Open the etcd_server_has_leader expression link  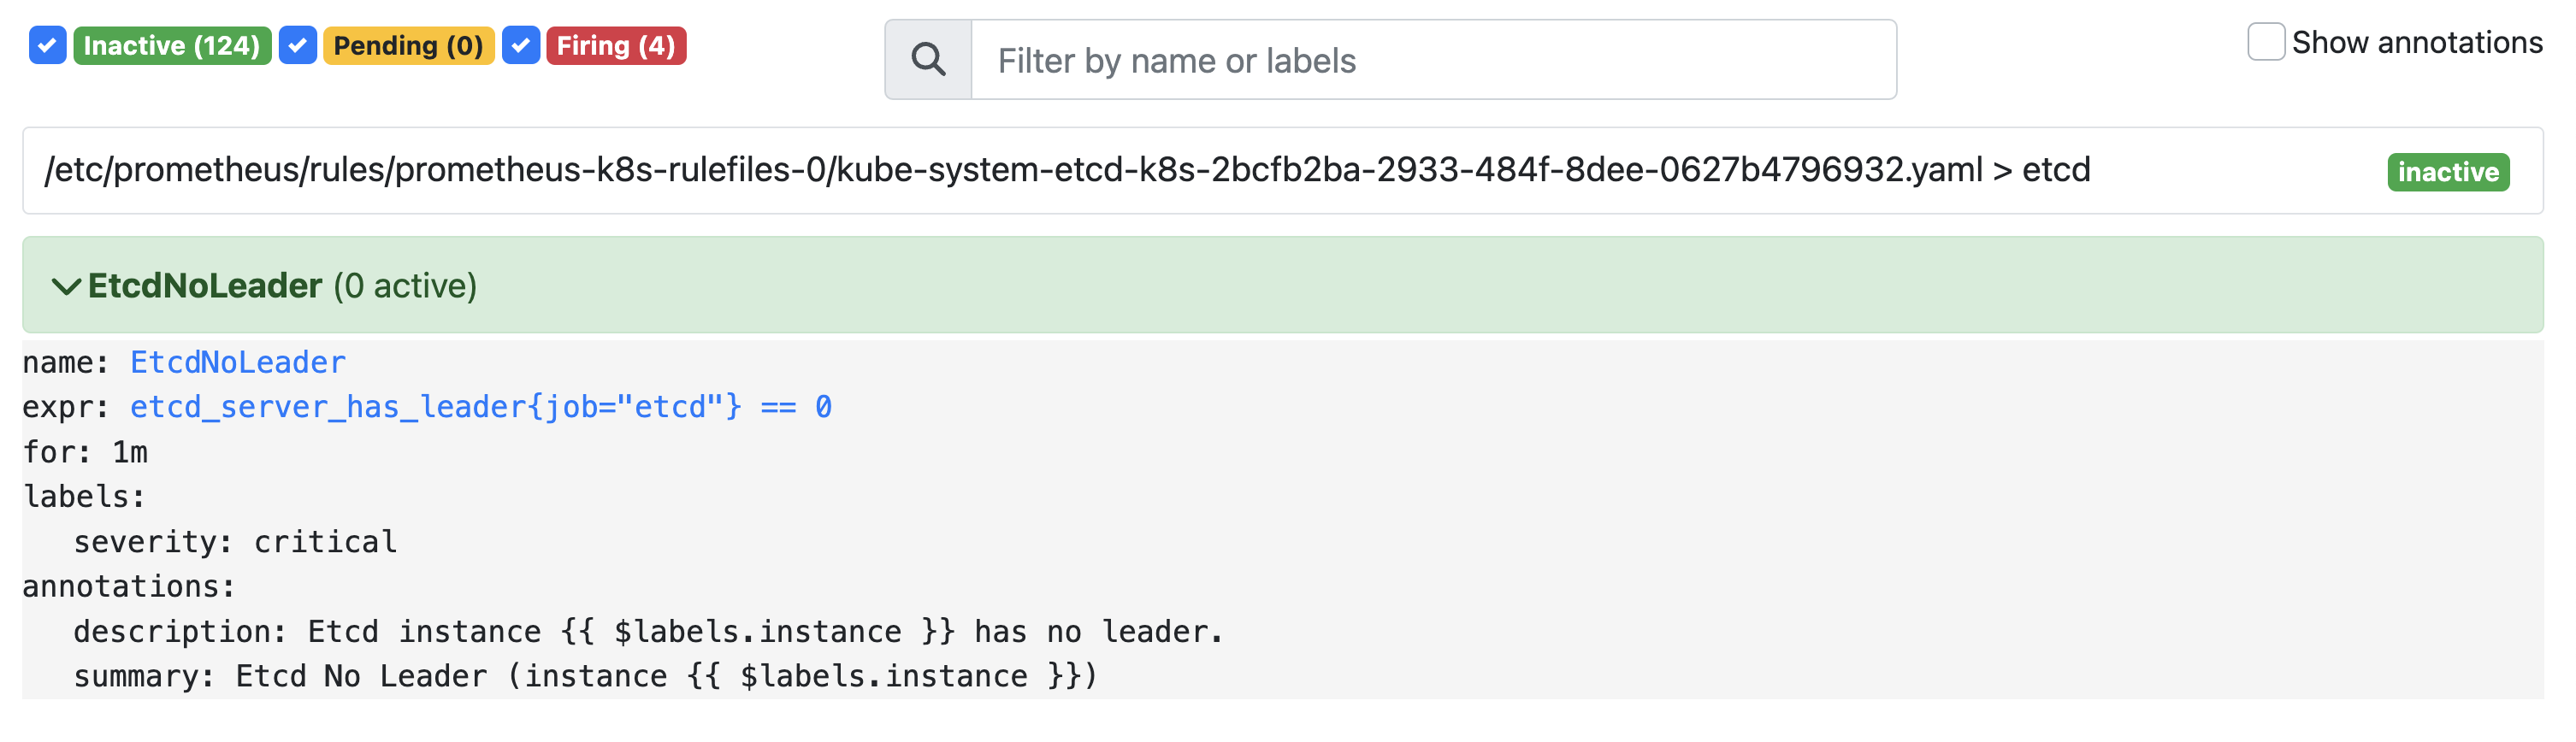(x=480, y=407)
